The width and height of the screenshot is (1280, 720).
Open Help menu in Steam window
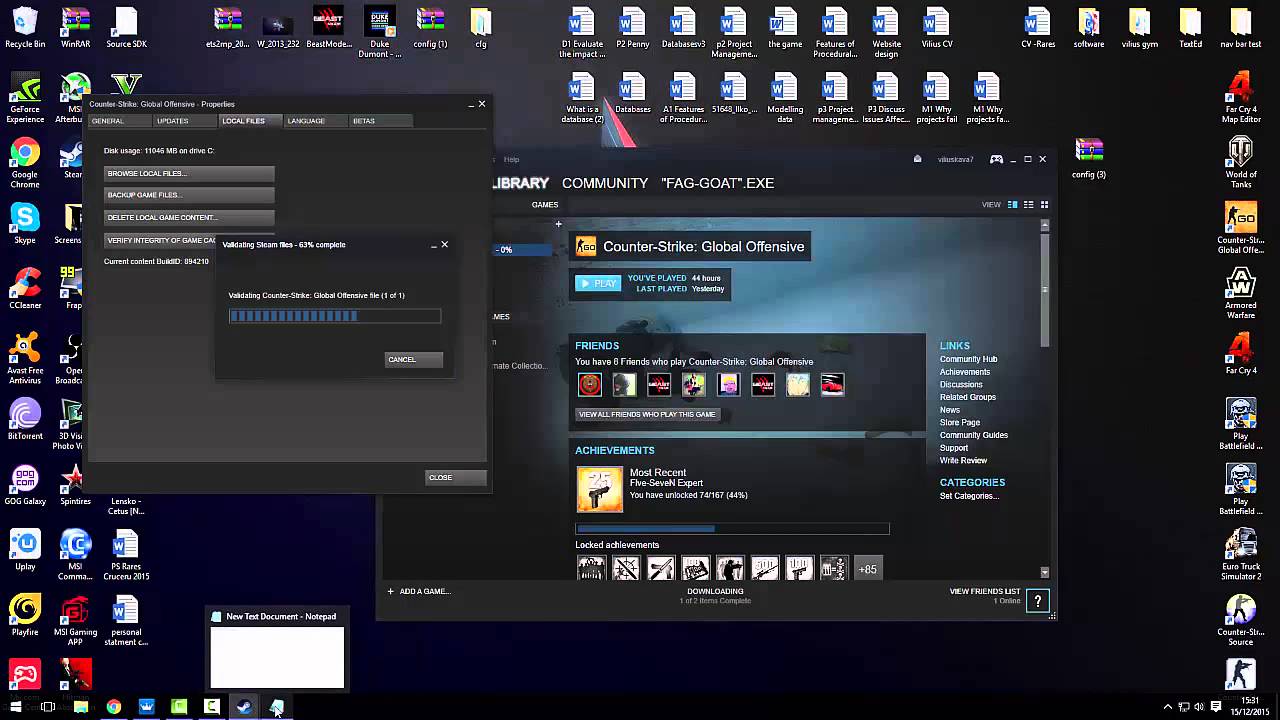[511, 159]
